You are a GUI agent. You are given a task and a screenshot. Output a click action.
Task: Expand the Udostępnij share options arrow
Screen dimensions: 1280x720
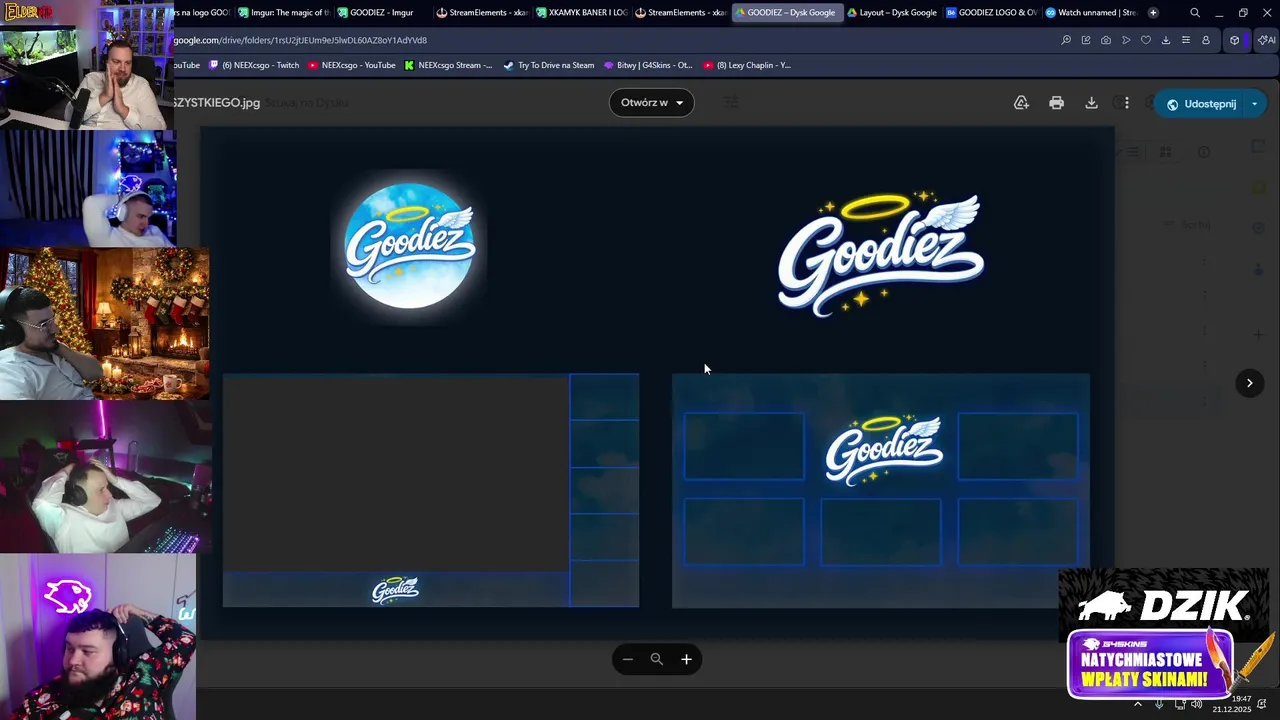pyautogui.click(x=1255, y=104)
